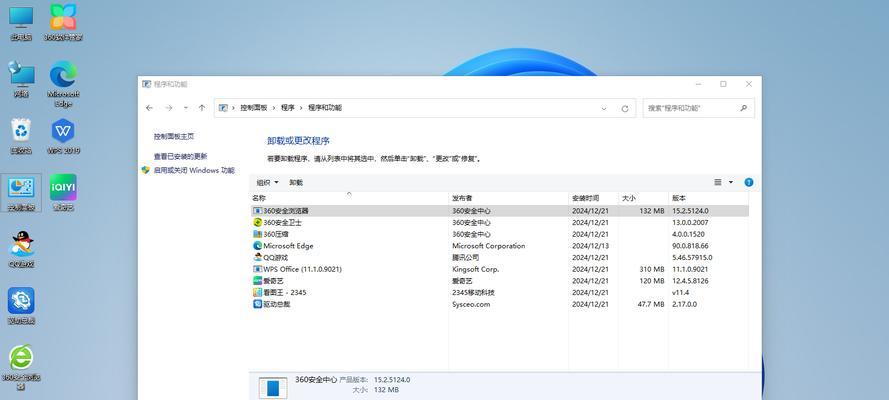889x400 pixels.
Task: Open the iQIYI desktop shortcut
Action: [63, 193]
